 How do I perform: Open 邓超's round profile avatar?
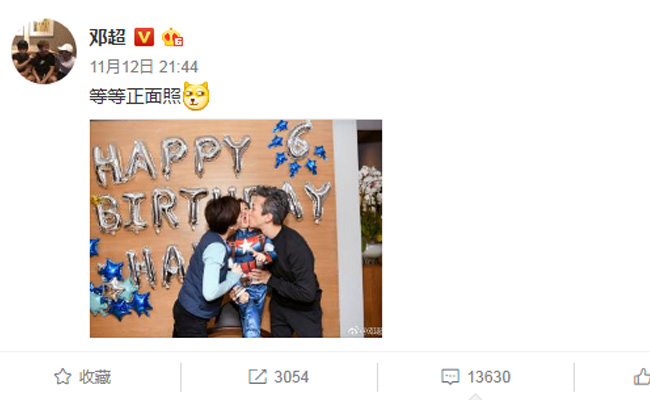click(44, 51)
